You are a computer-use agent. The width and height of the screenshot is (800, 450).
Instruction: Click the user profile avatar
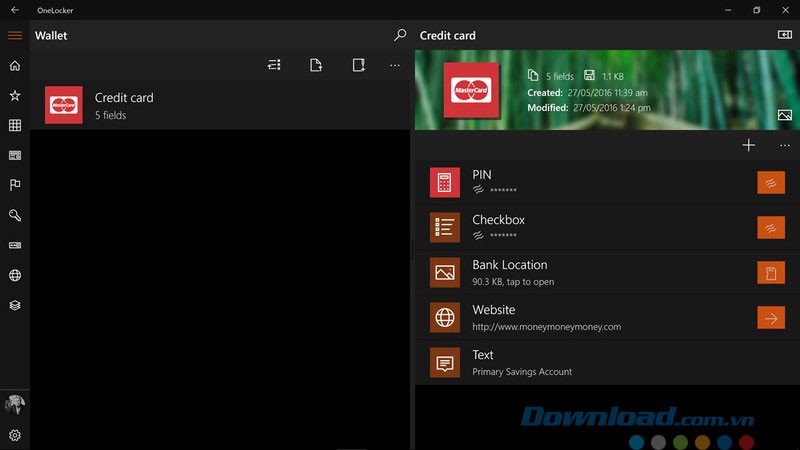coord(14,405)
